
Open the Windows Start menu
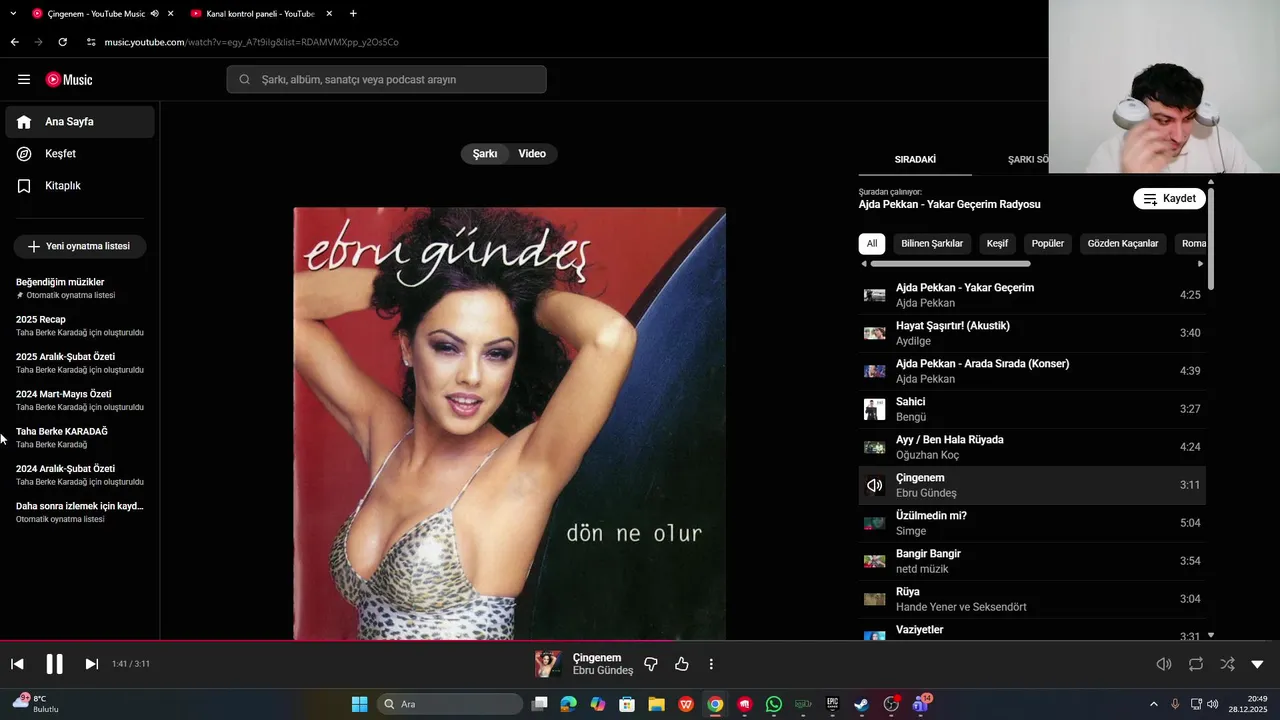pyautogui.click(x=360, y=704)
